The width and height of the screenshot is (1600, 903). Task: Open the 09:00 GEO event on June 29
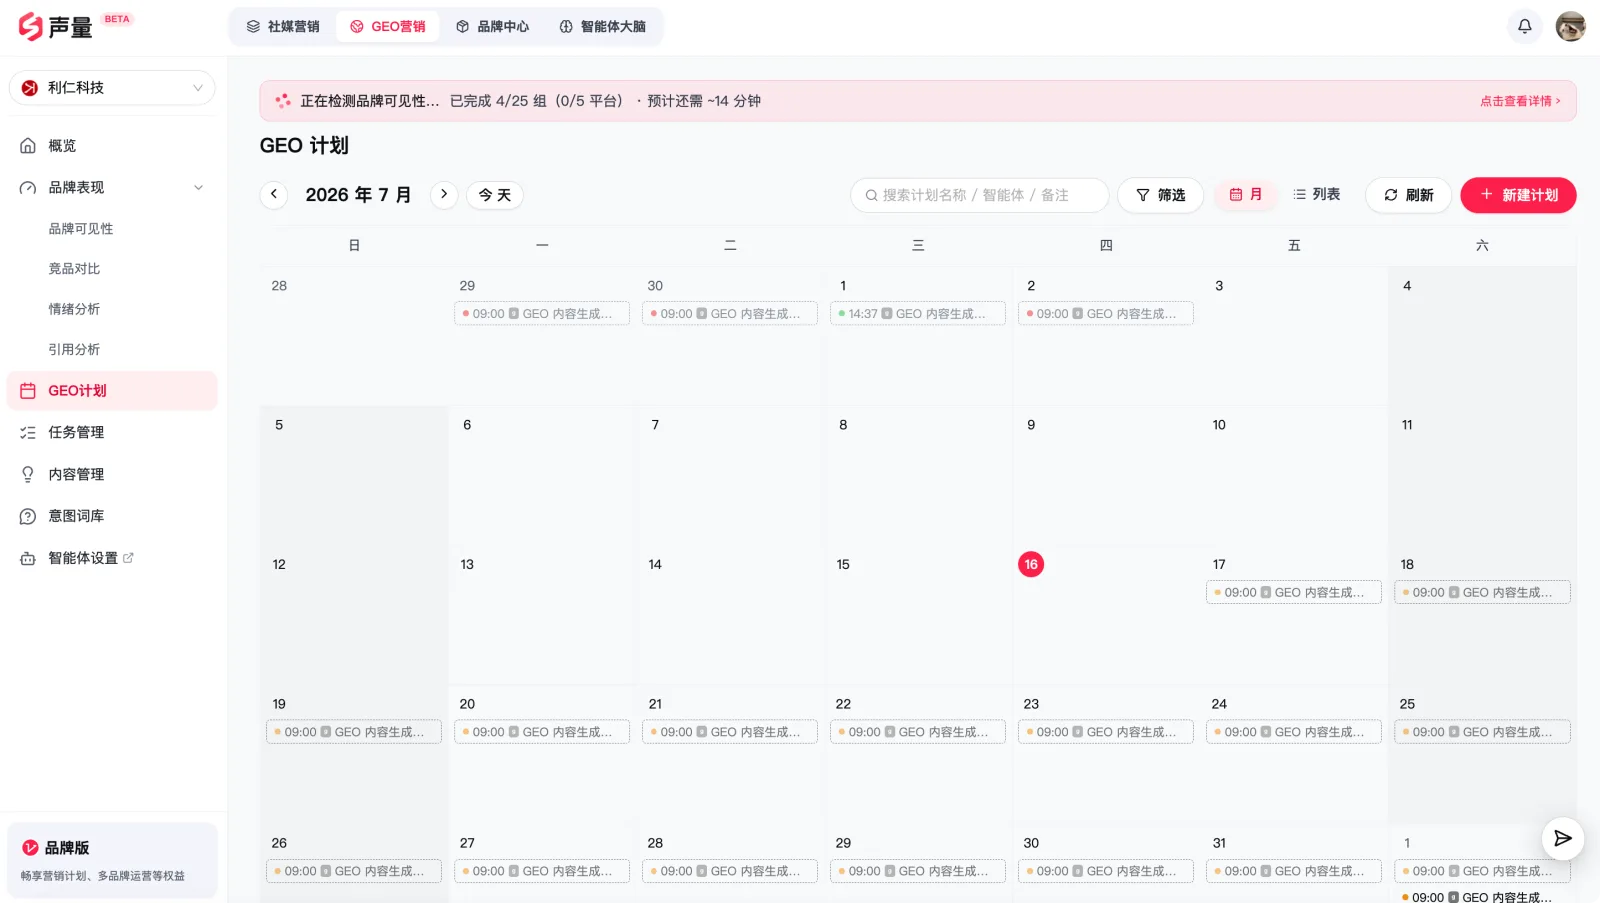[542, 314]
